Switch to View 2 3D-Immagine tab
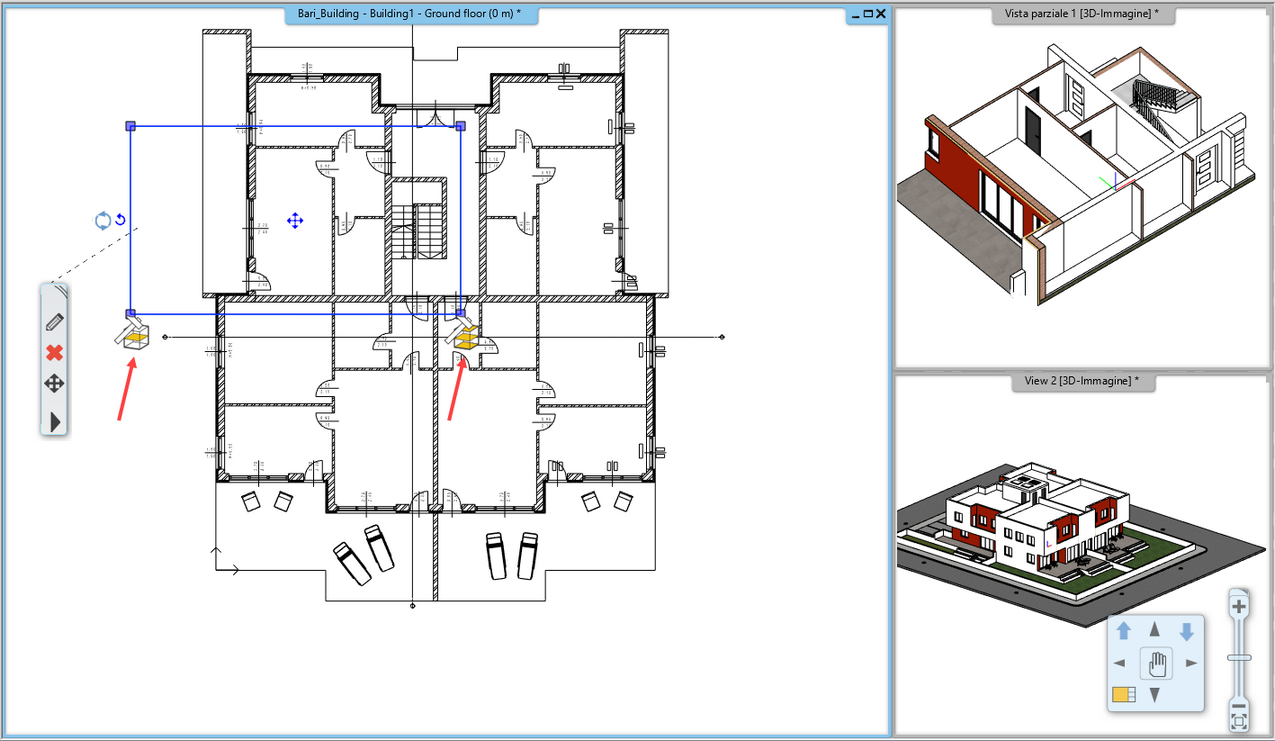1275x741 pixels. click(x=1082, y=381)
